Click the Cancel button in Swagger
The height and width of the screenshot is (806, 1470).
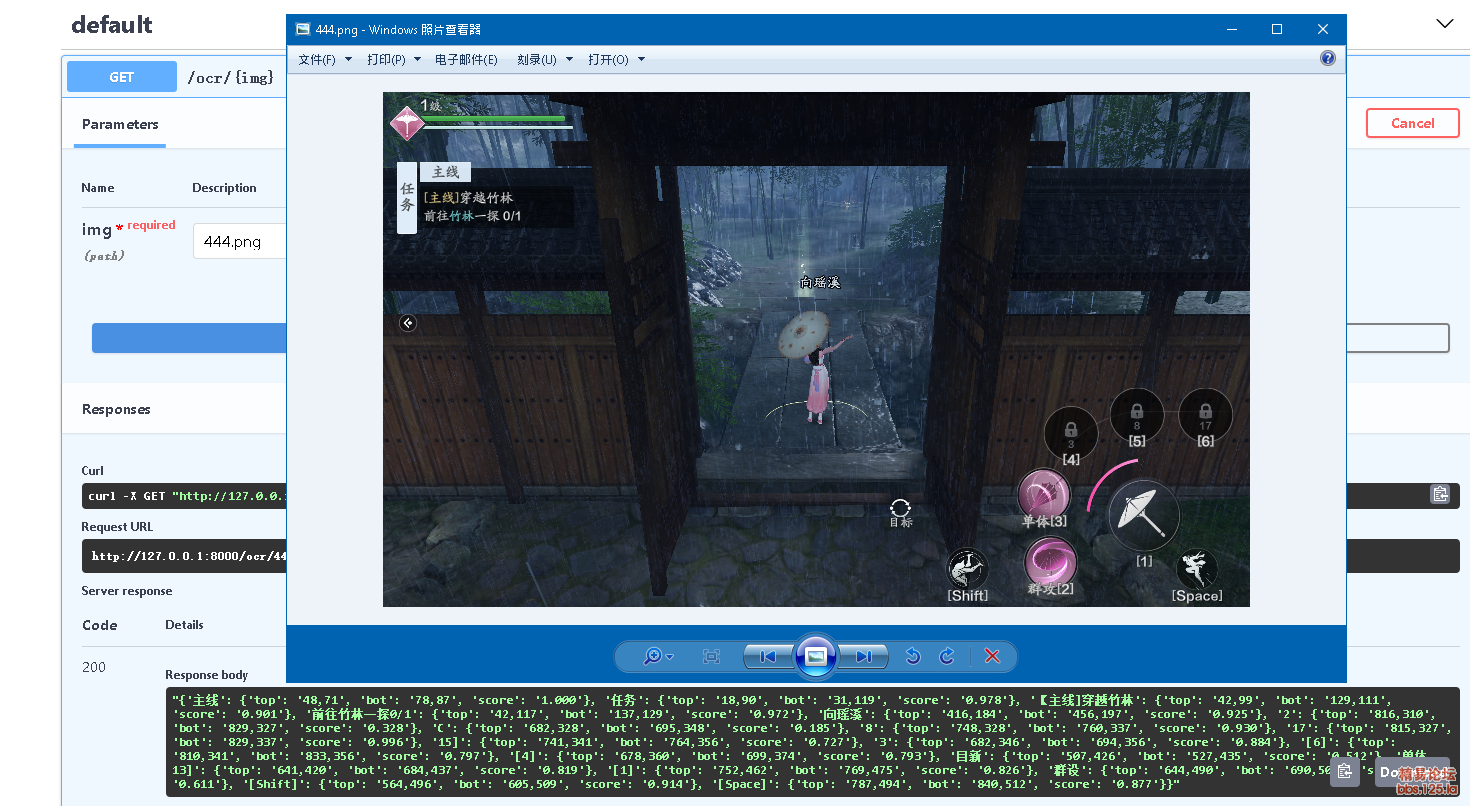click(x=1412, y=123)
